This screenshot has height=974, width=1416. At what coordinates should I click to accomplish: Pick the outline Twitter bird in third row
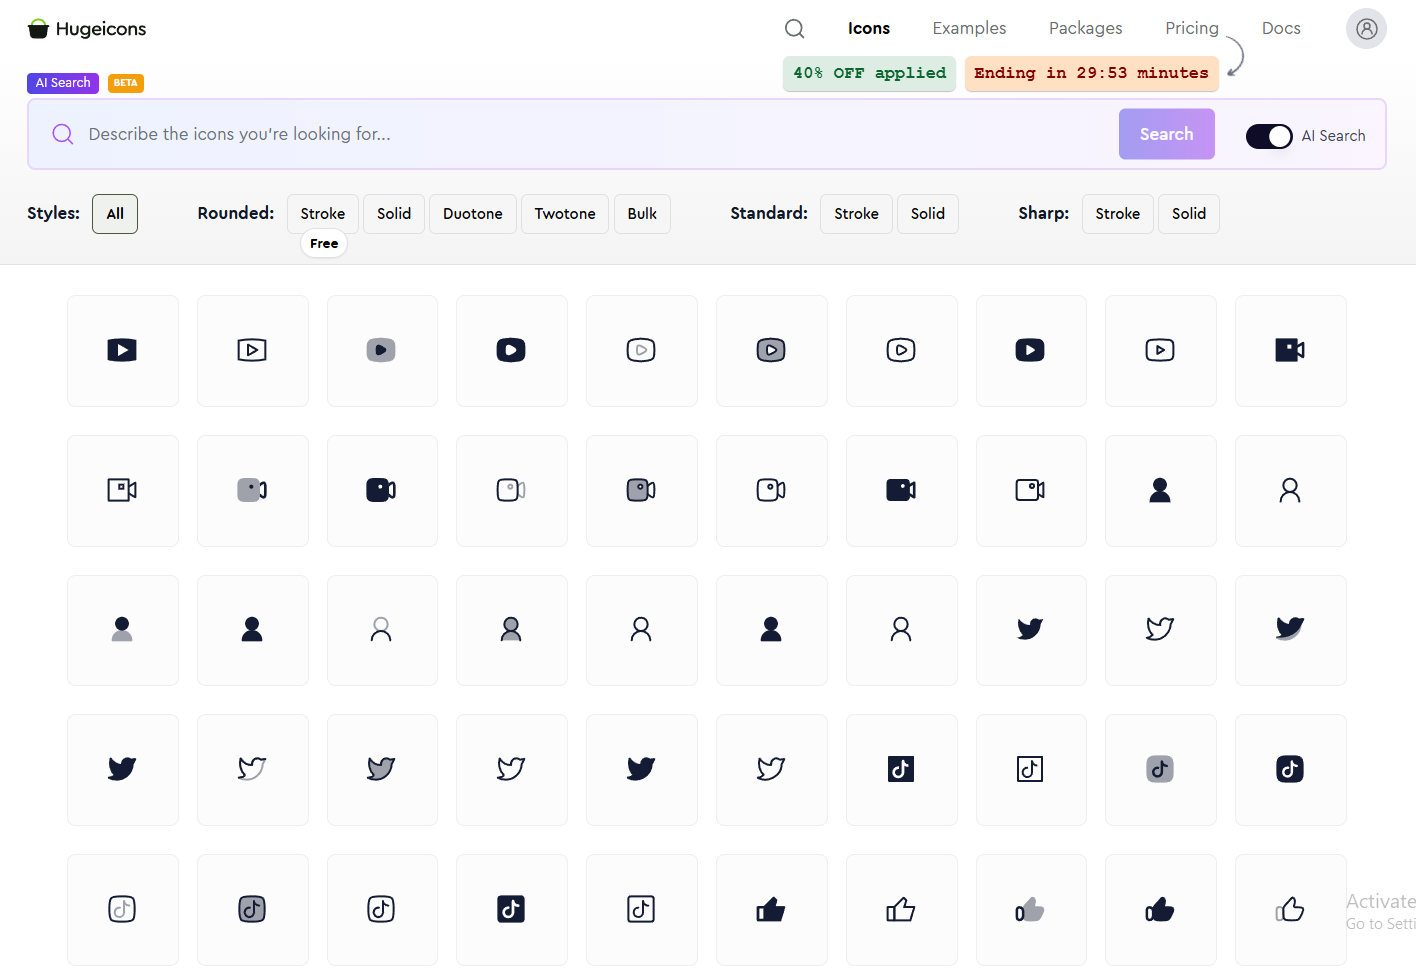tap(1160, 630)
